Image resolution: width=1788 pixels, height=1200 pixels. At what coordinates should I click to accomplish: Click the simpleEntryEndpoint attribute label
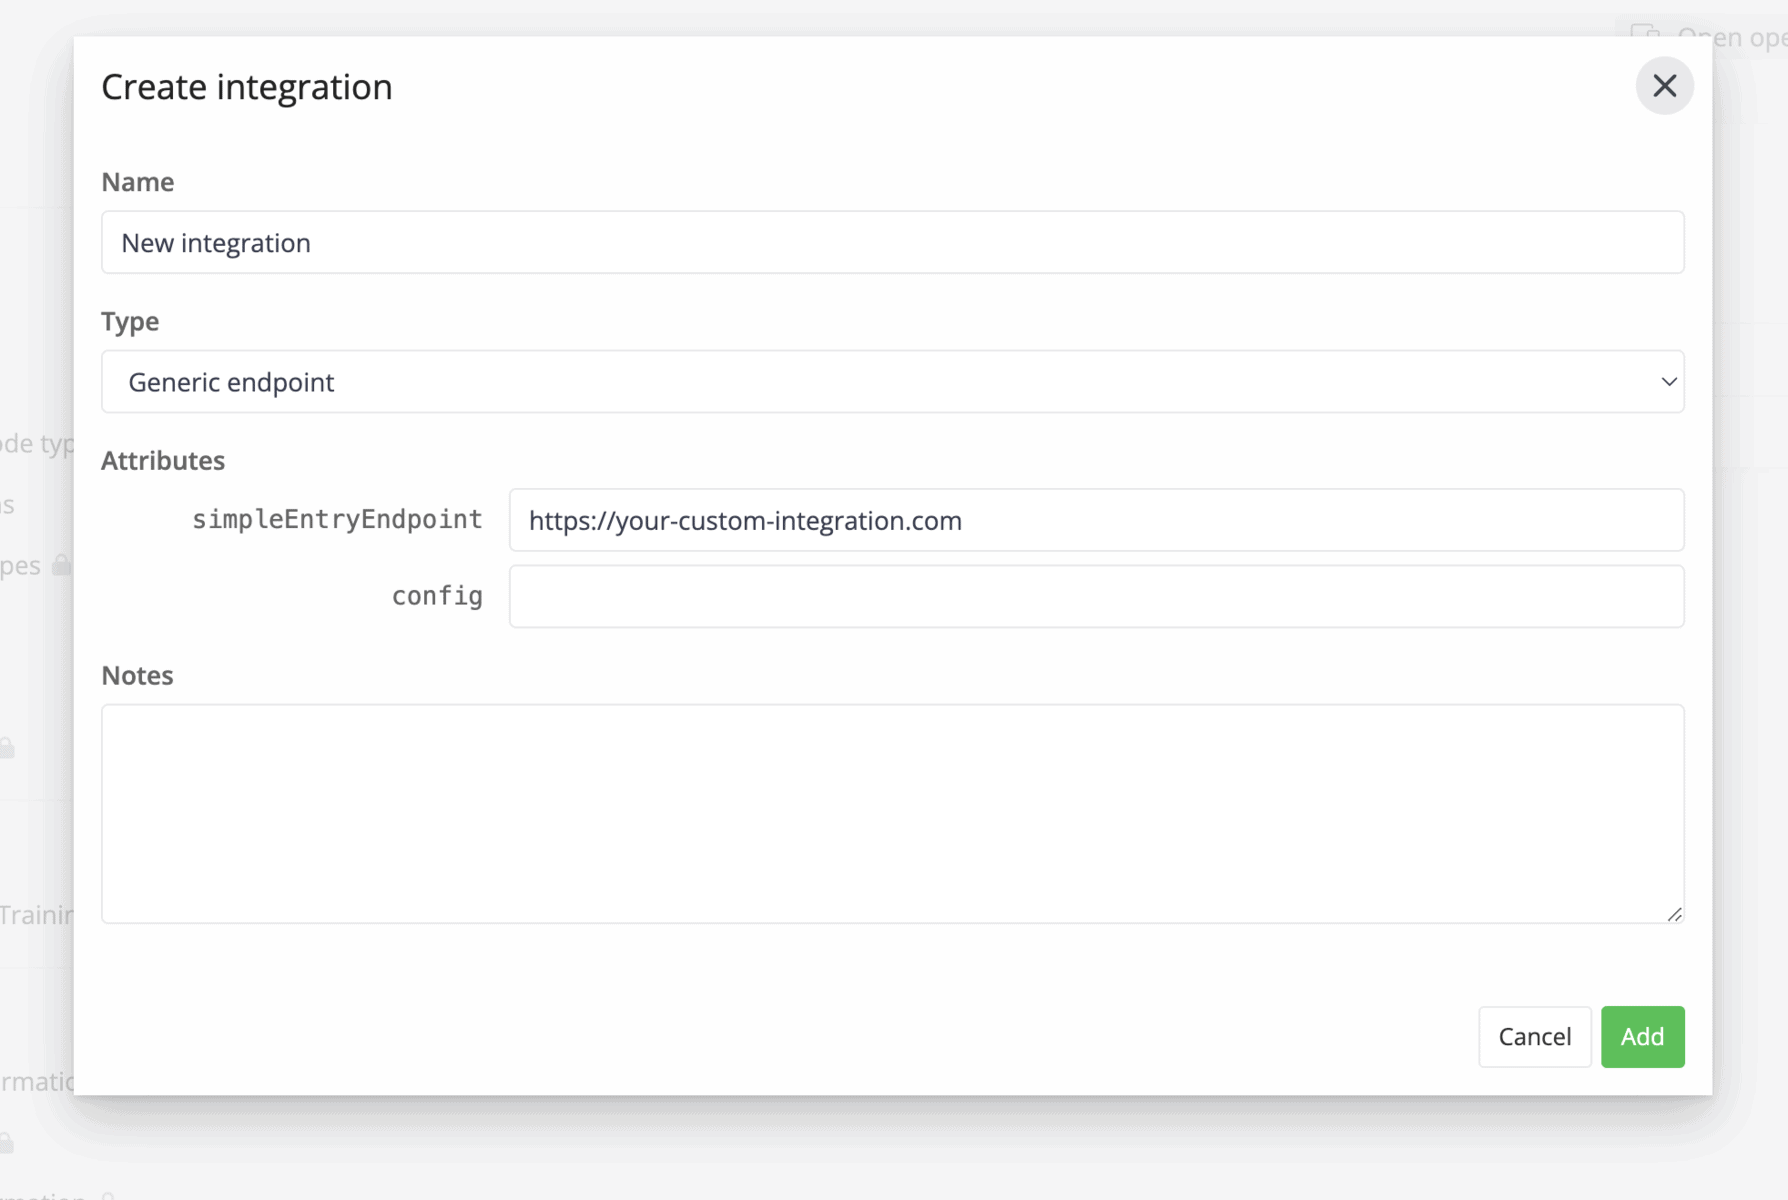click(x=337, y=520)
